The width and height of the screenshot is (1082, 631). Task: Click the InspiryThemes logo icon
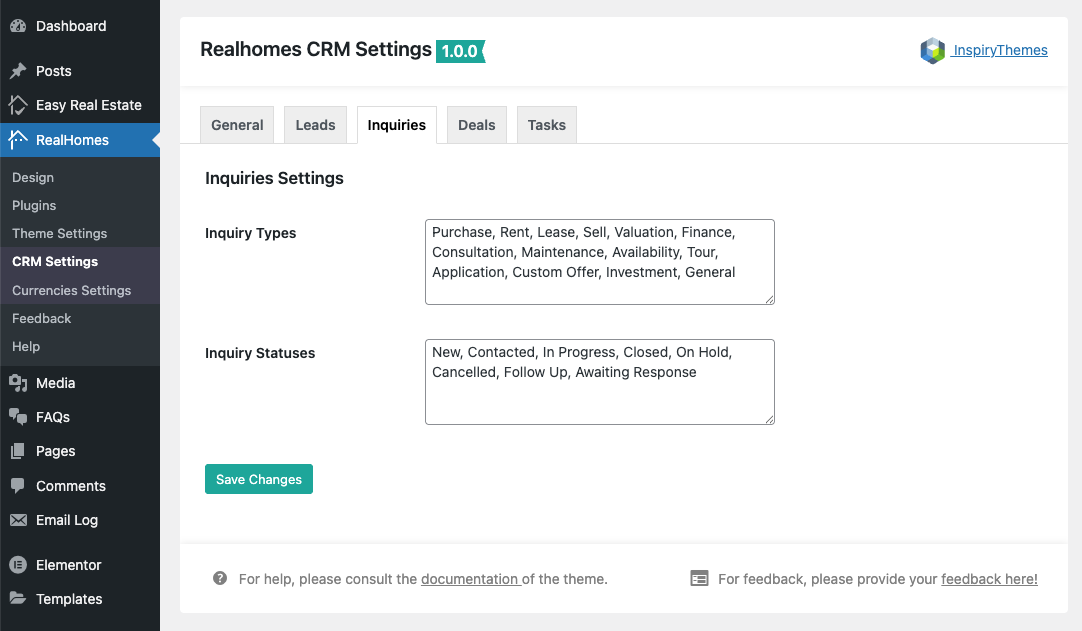932,51
